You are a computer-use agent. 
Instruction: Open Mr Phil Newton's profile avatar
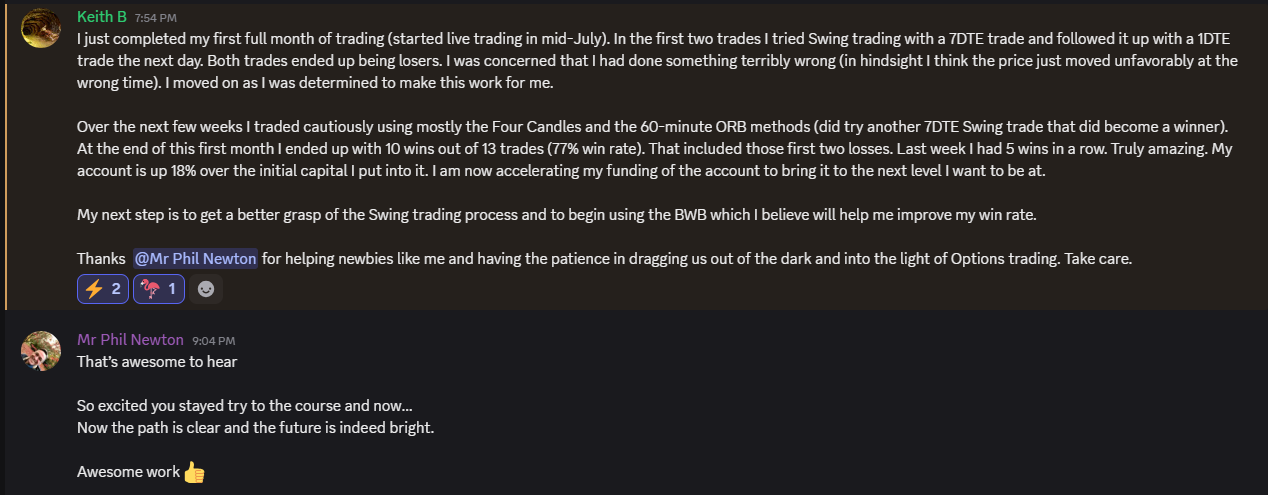tap(41, 350)
